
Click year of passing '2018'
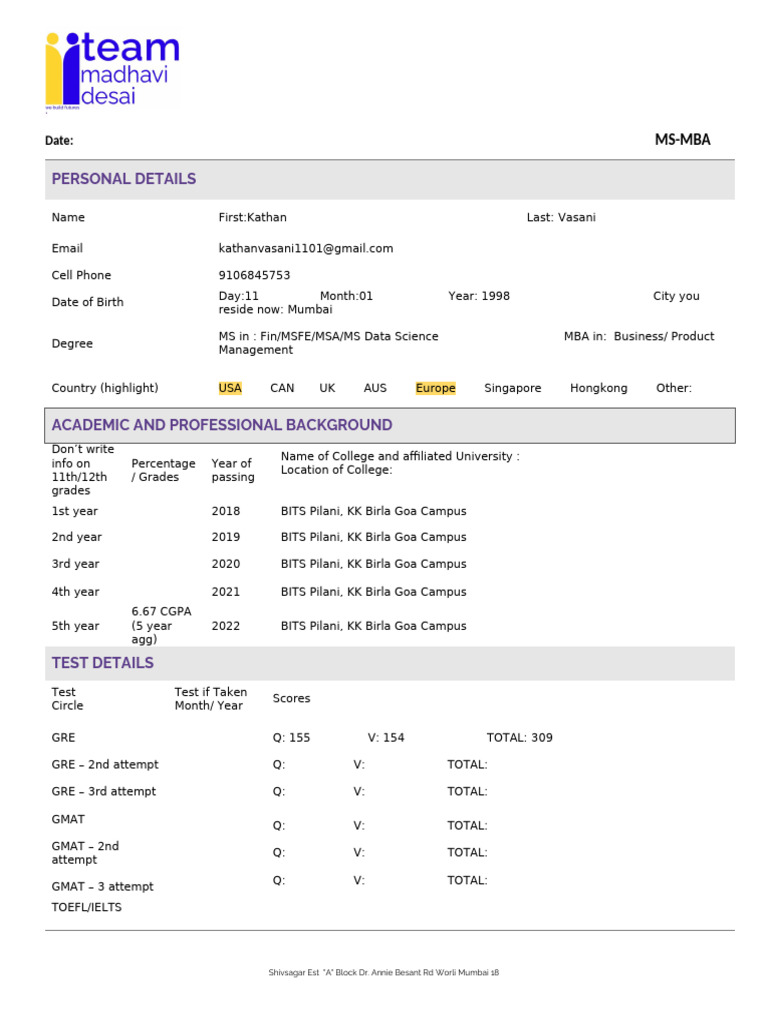pos(225,511)
